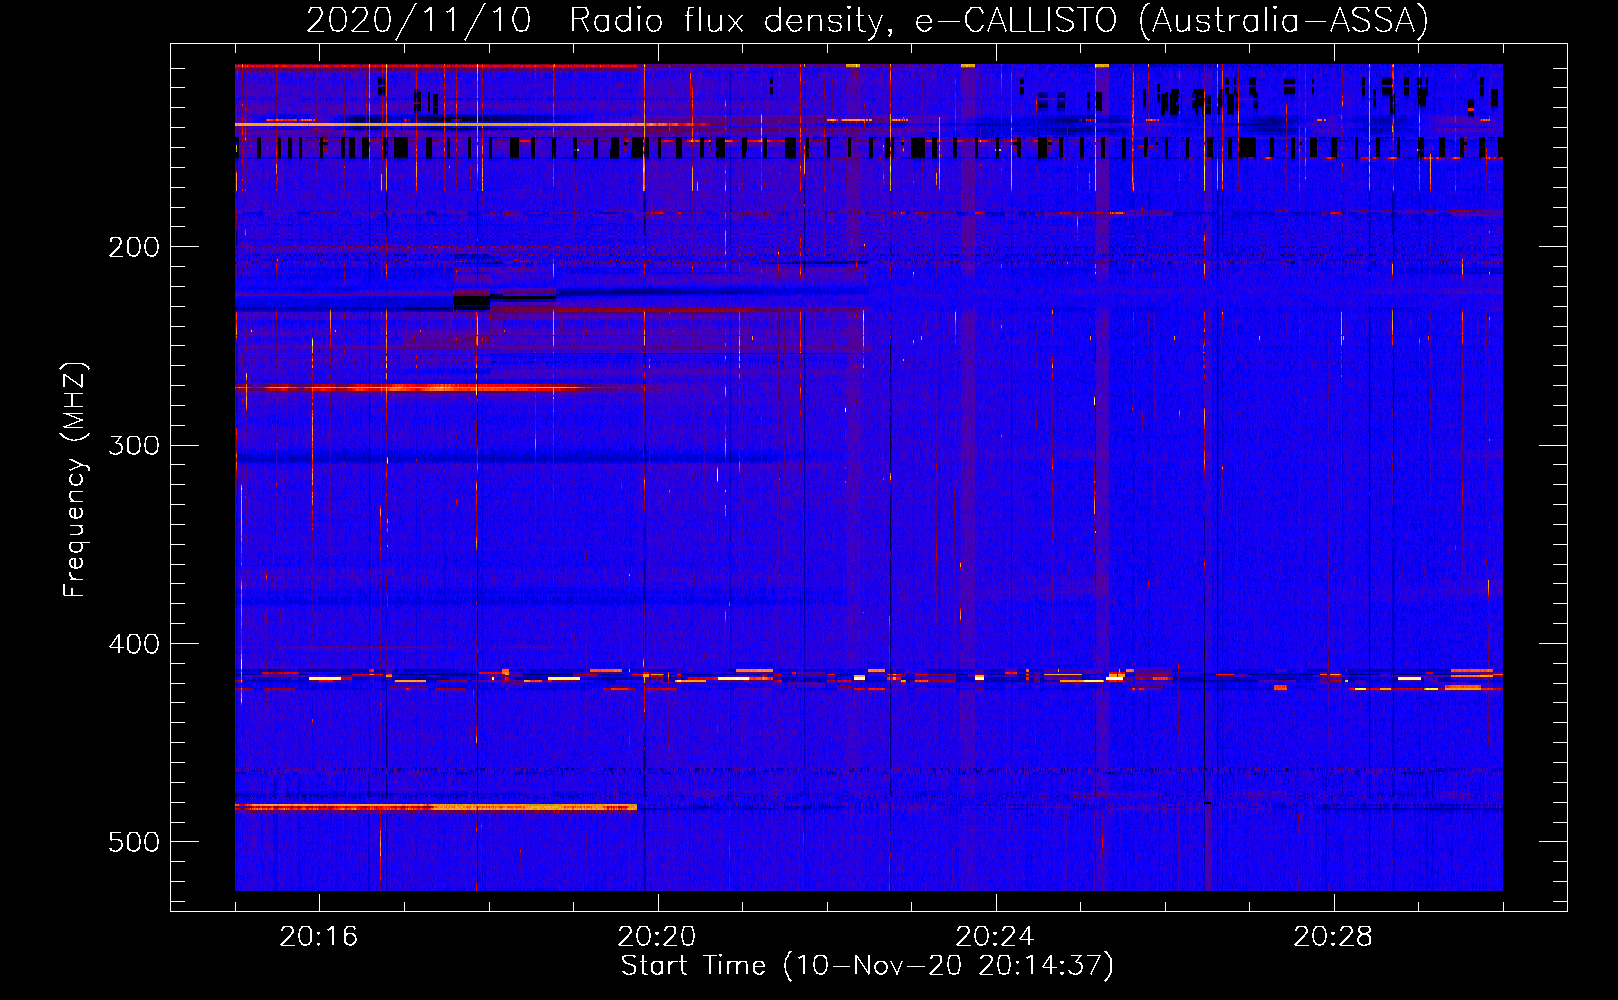
Task: Click the black block near 228 MHz
Action: (471, 301)
